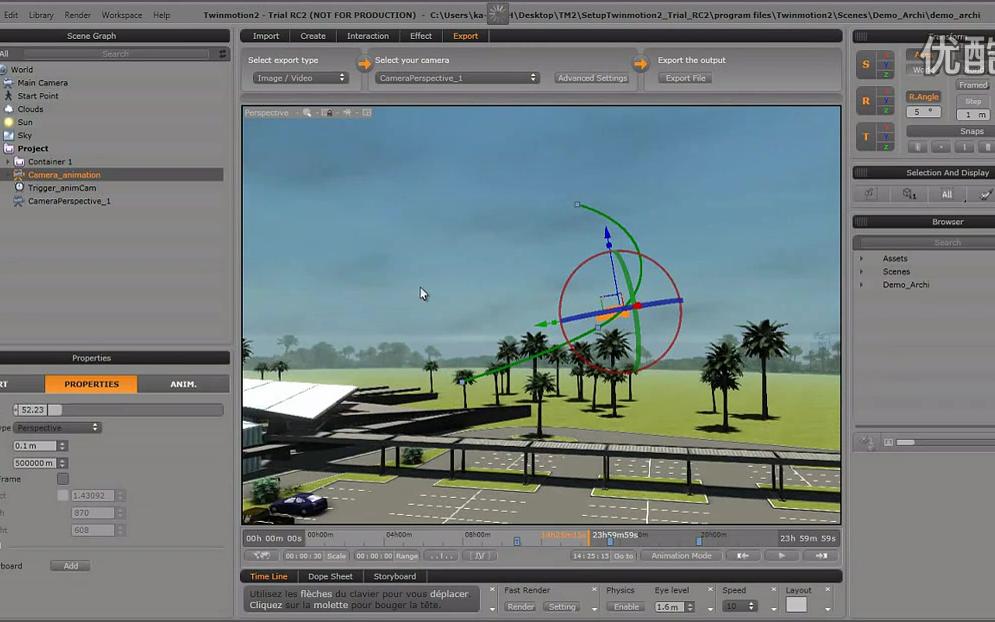995x622 pixels.
Task: Expand the Assets folder in Browser
Action: [861, 258]
